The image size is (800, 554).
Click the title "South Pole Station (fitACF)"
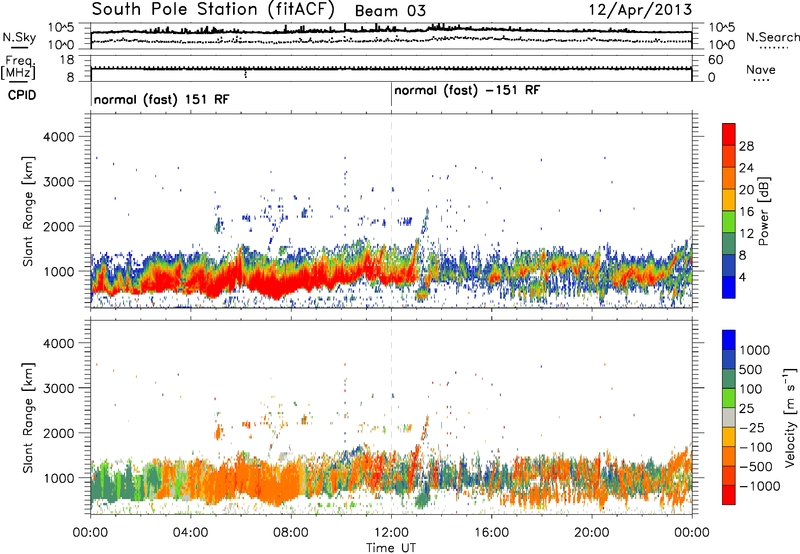[x=213, y=10]
